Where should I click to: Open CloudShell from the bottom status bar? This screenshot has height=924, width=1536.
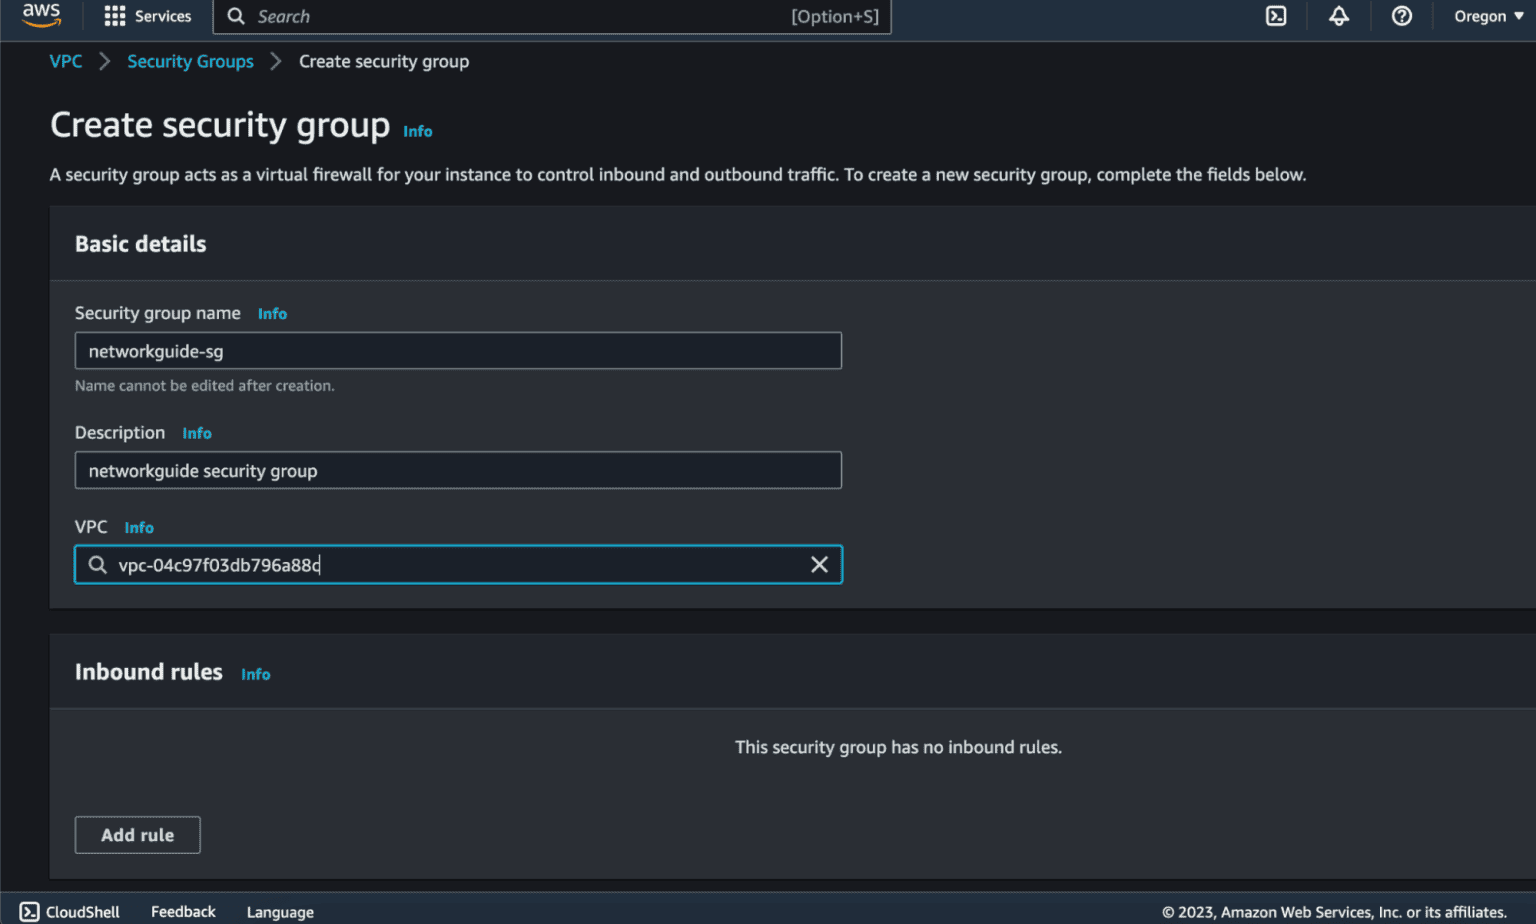pyautogui.click(x=68, y=911)
